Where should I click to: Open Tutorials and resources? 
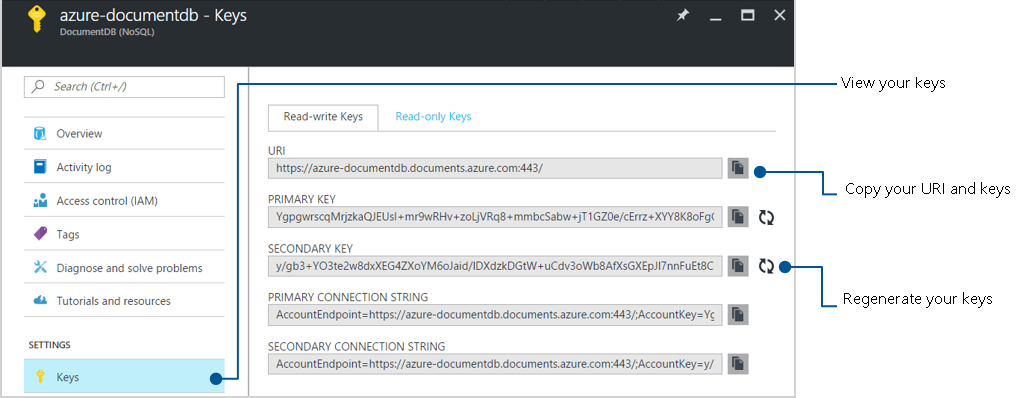[124, 301]
